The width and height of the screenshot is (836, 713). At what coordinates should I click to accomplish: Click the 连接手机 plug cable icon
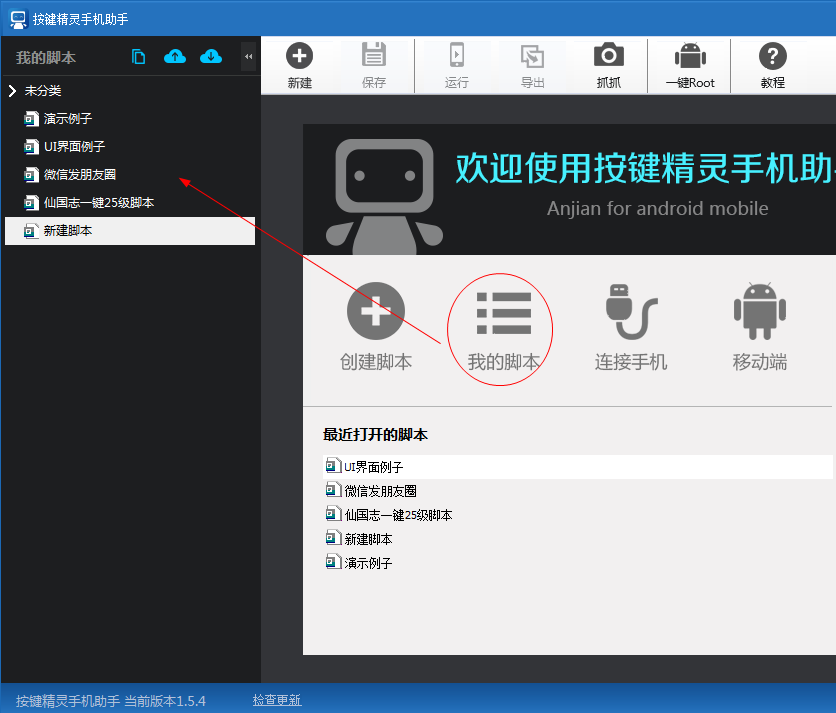[631, 311]
